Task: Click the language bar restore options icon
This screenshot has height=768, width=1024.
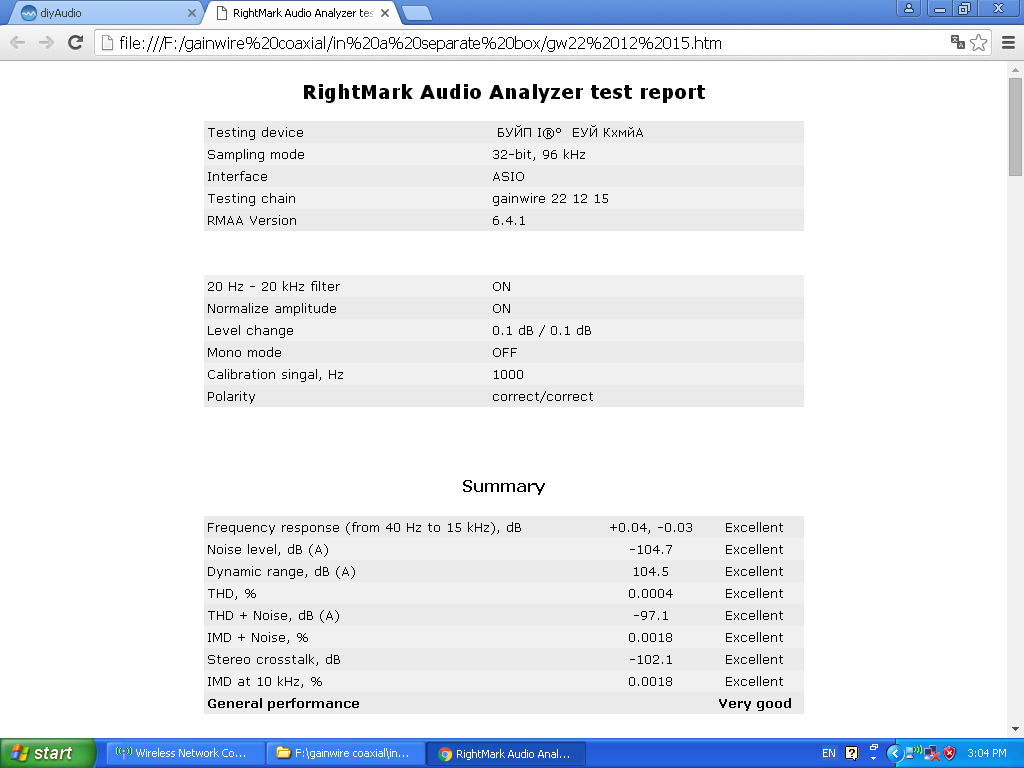Action: point(874,748)
